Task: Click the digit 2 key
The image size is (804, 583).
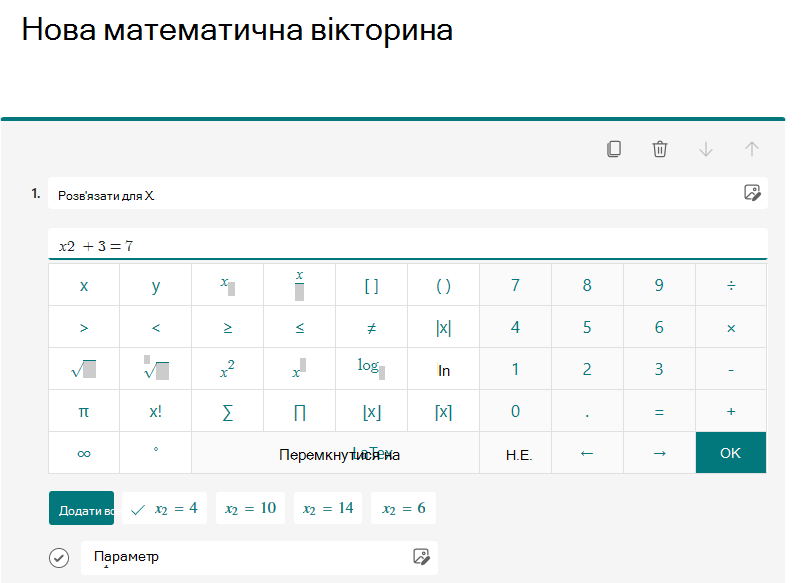Action: [x=587, y=369]
